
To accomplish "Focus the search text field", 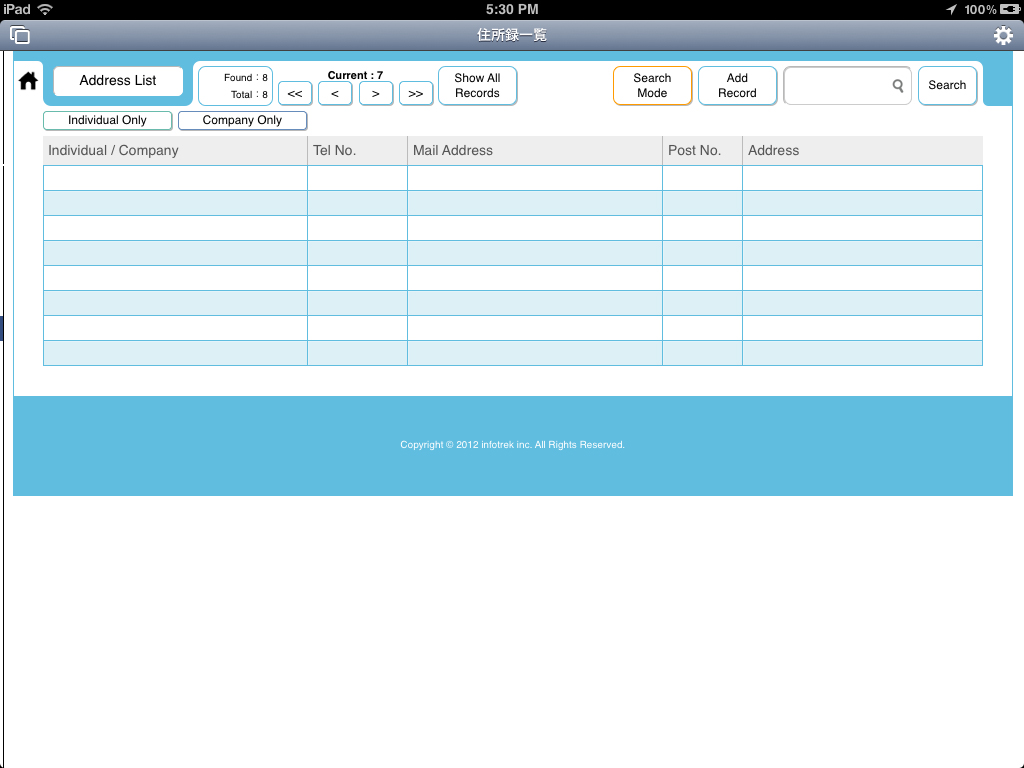I will (838, 86).
